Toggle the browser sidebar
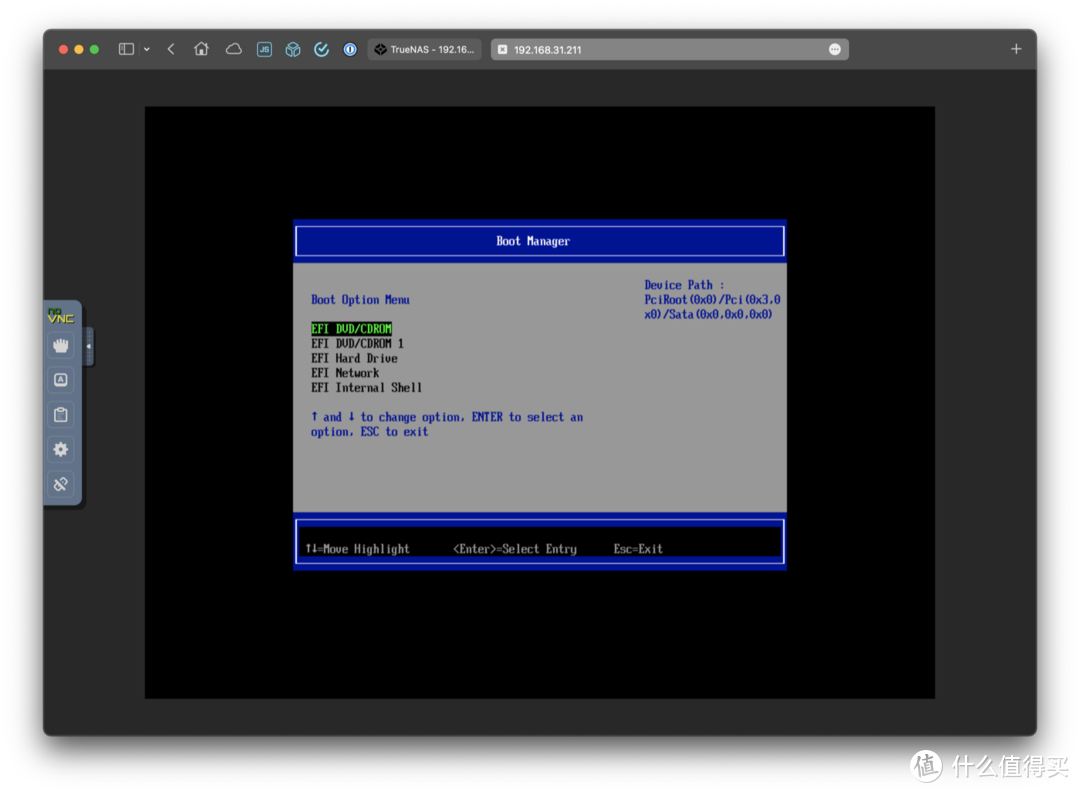The image size is (1080, 793). pyautogui.click(x=126, y=49)
